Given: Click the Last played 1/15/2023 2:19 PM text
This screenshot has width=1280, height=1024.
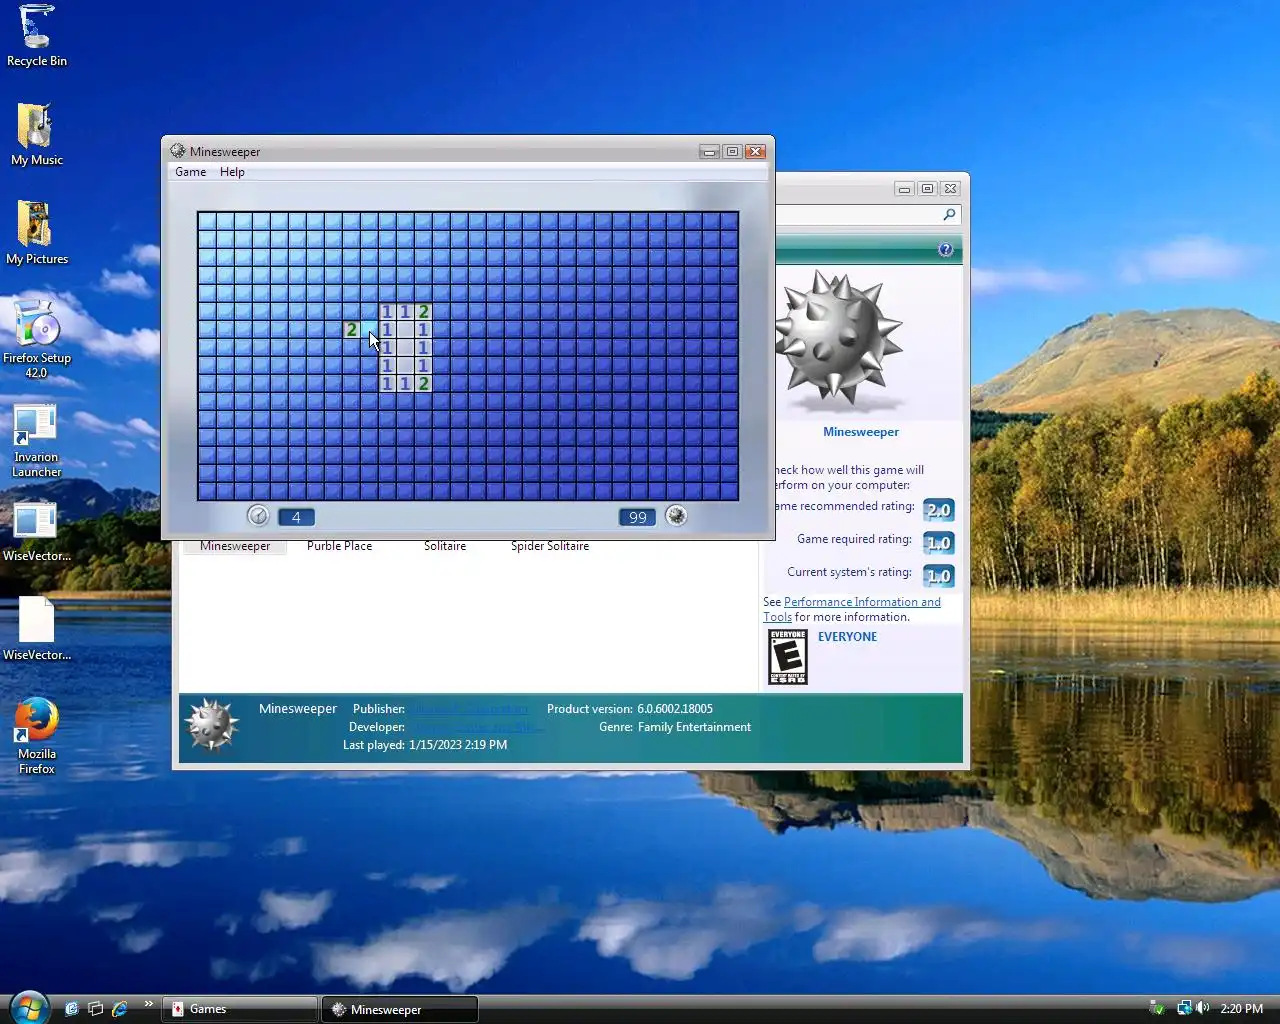Looking at the screenshot, I should click(425, 745).
